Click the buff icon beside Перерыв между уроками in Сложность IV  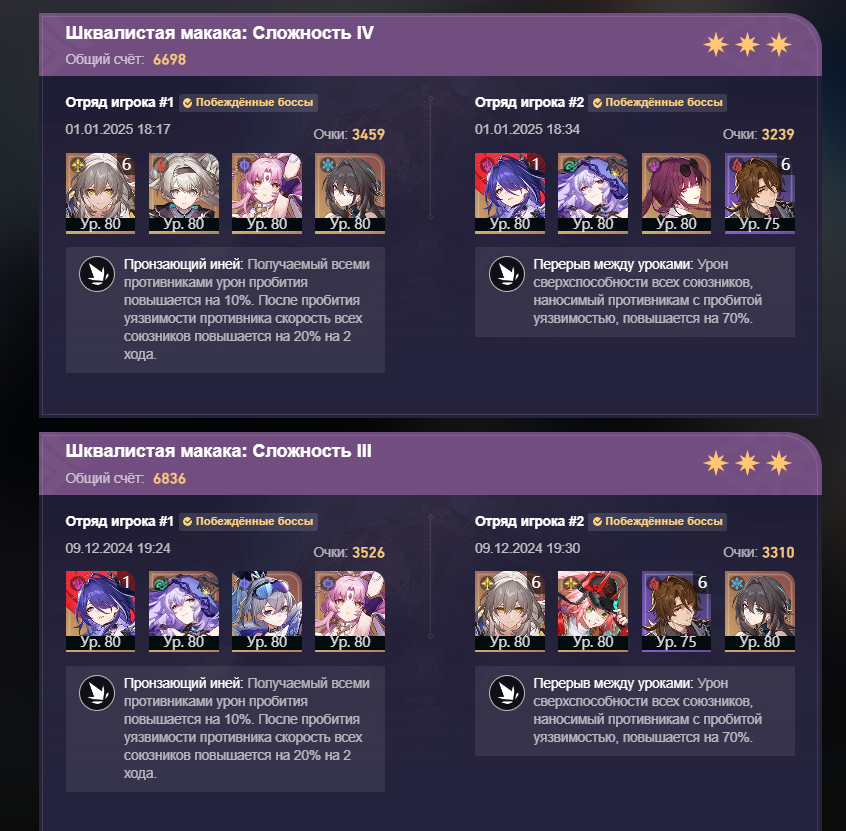[507, 274]
